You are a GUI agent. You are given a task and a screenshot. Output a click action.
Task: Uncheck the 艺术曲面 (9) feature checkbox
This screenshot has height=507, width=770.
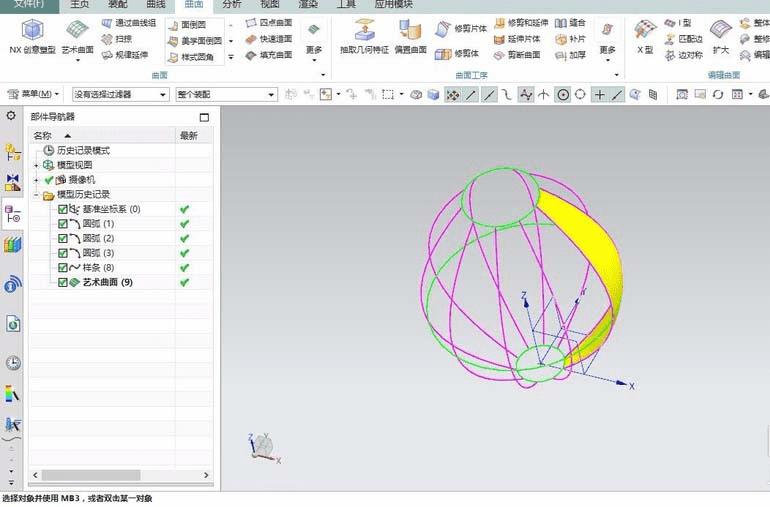pyautogui.click(x=63, y=283)
